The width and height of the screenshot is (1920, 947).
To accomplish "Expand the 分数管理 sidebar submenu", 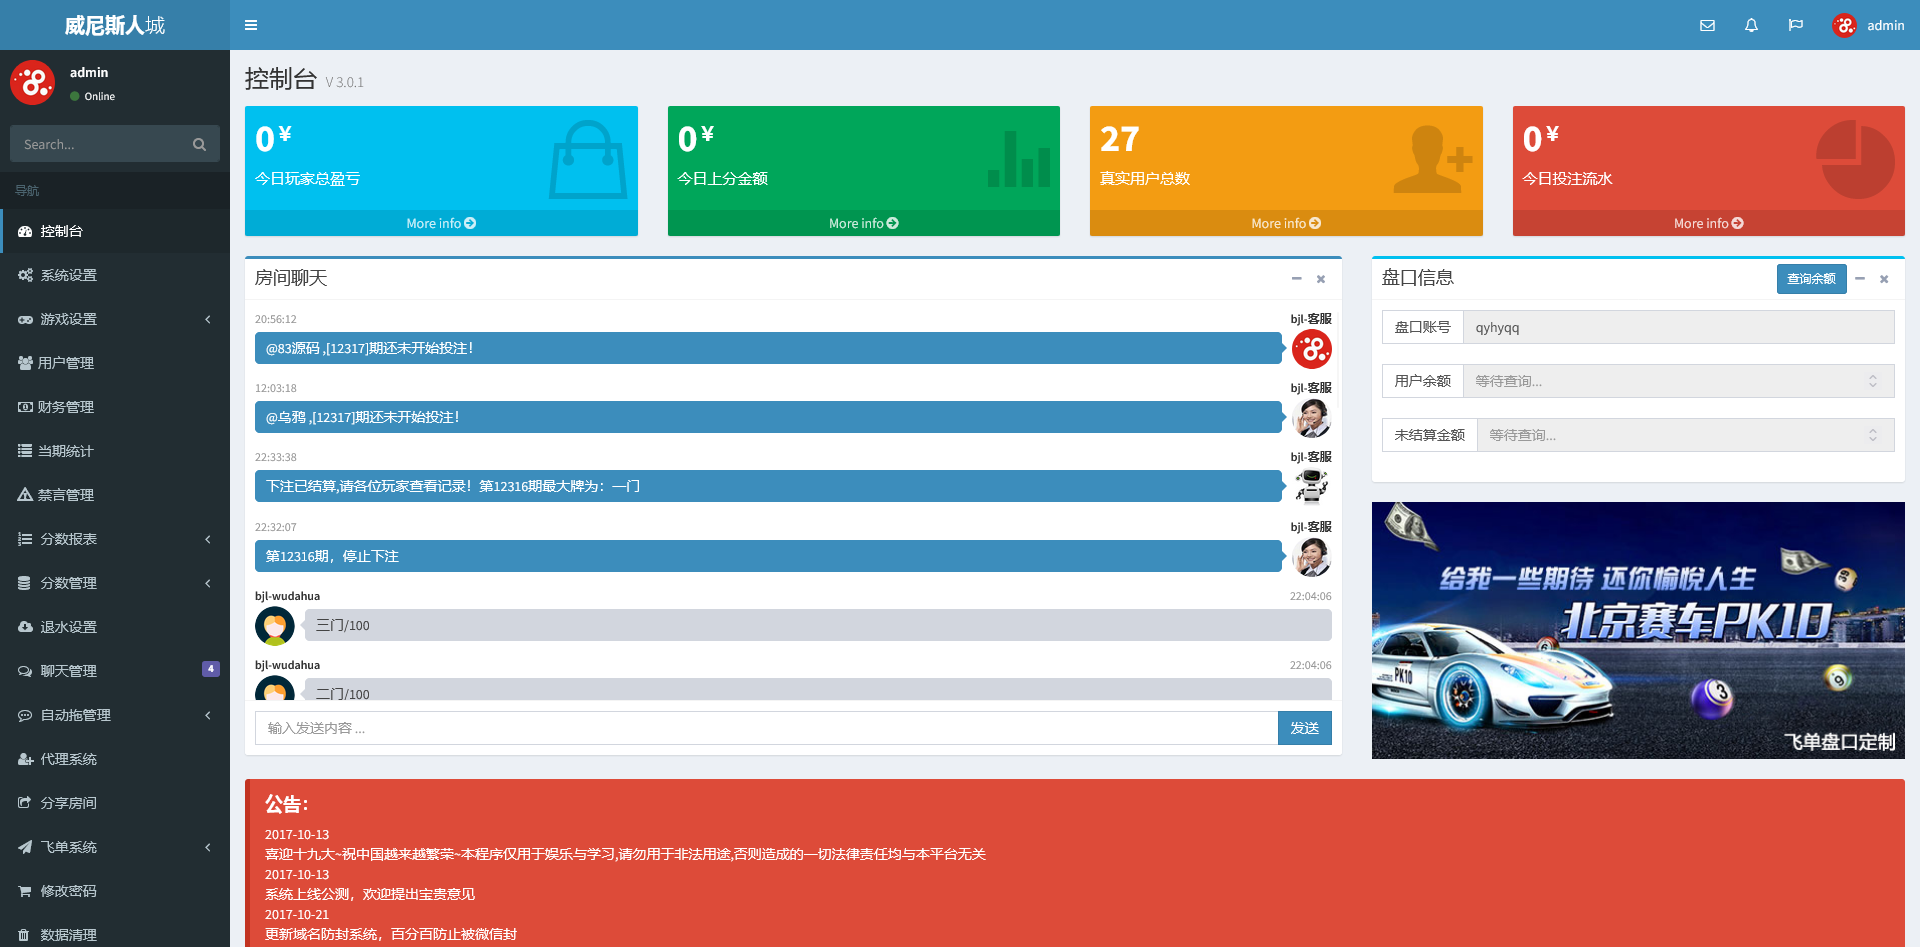I will tap(115, 583).
